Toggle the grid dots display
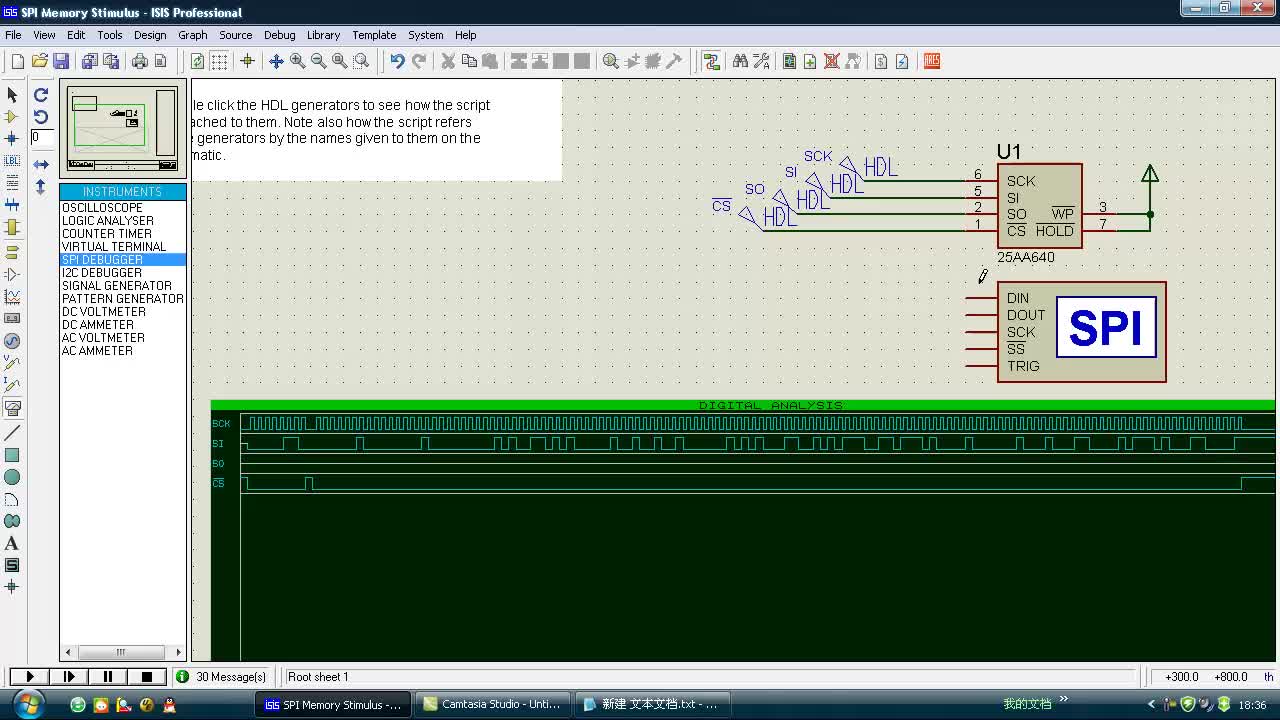1280x720 pixels. pyautogui.click(x=219, y=61)
